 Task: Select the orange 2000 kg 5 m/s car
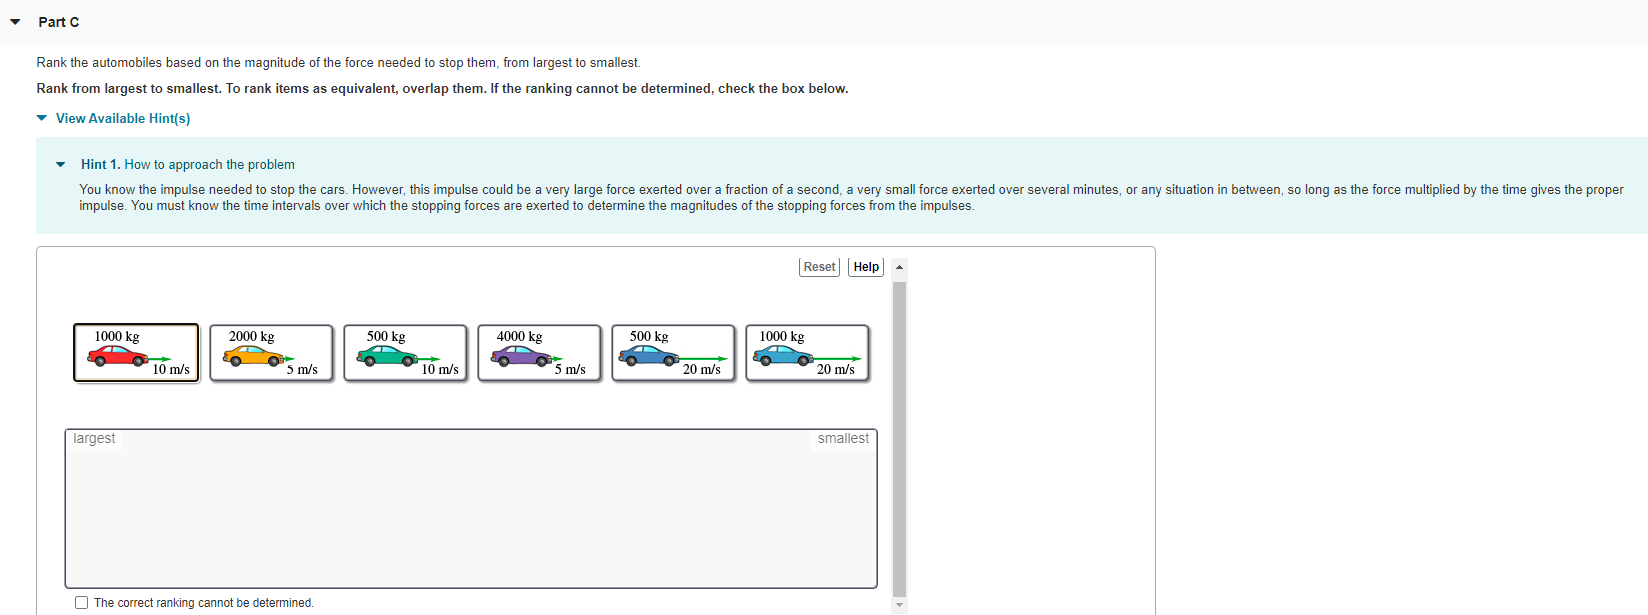pos(271,353)
